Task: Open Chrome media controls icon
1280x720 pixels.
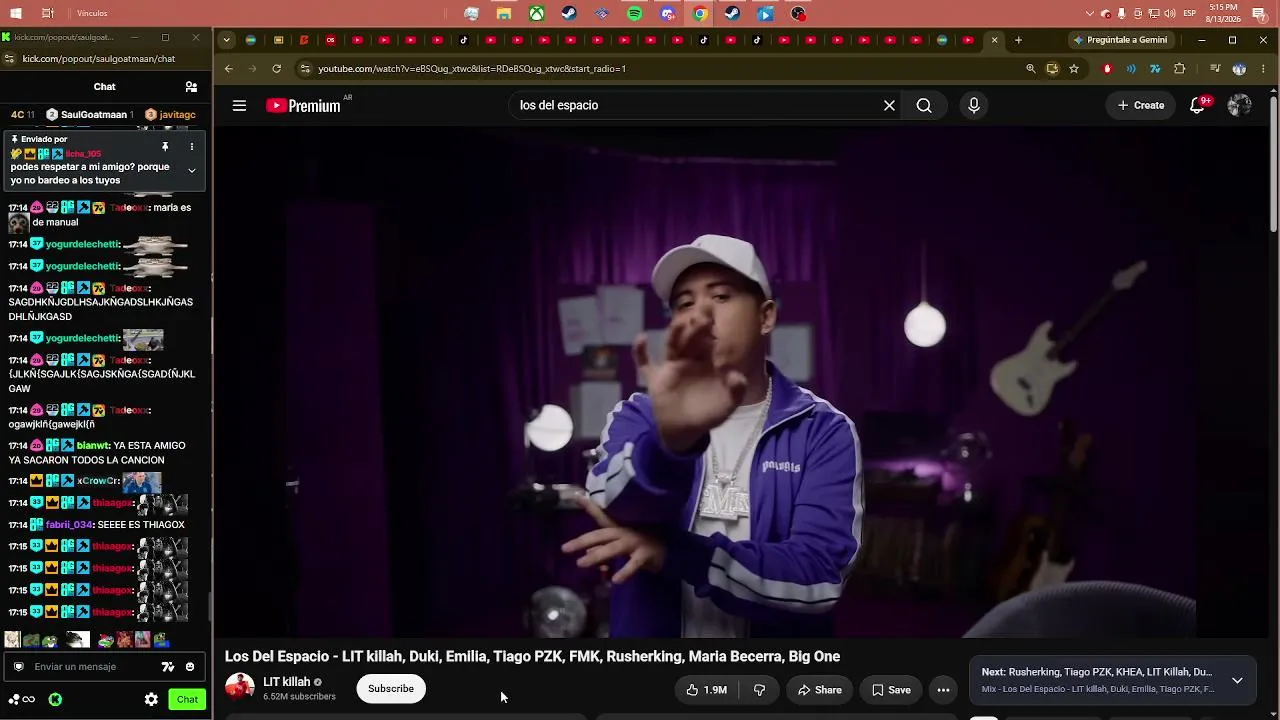Action: coord(1215,69)
